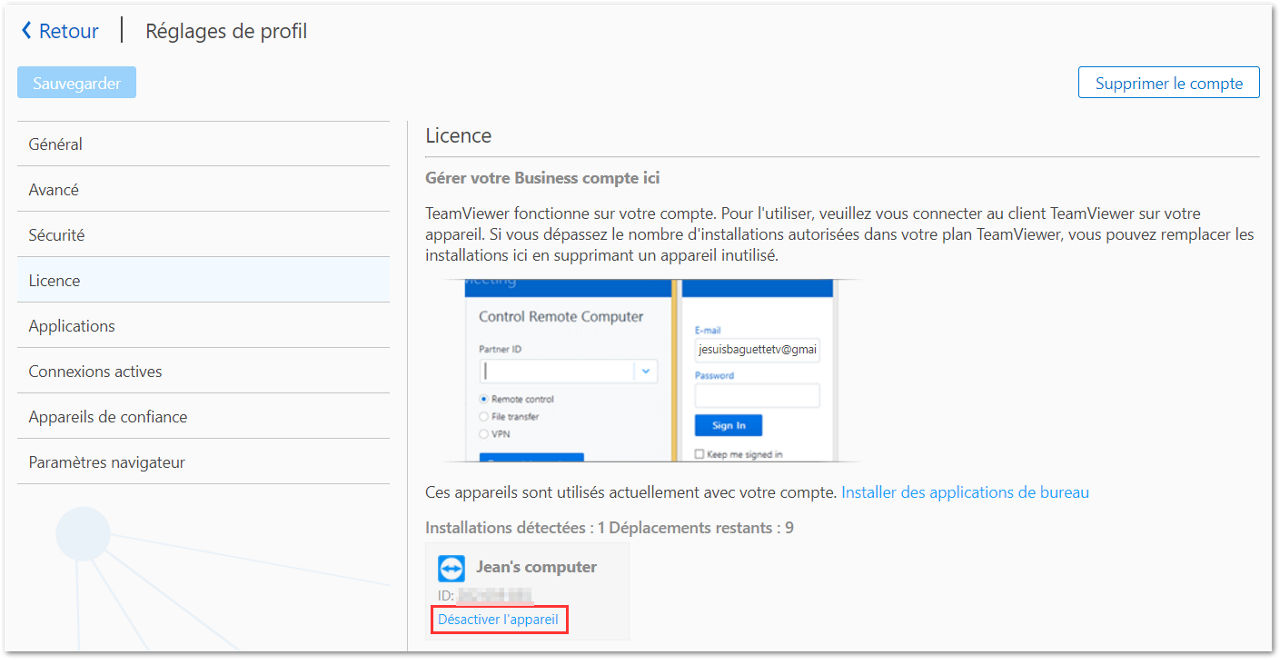This screenshot has width=1280, height=660.
Task: Open the Avancé settings section
Action: pos(203,189)
